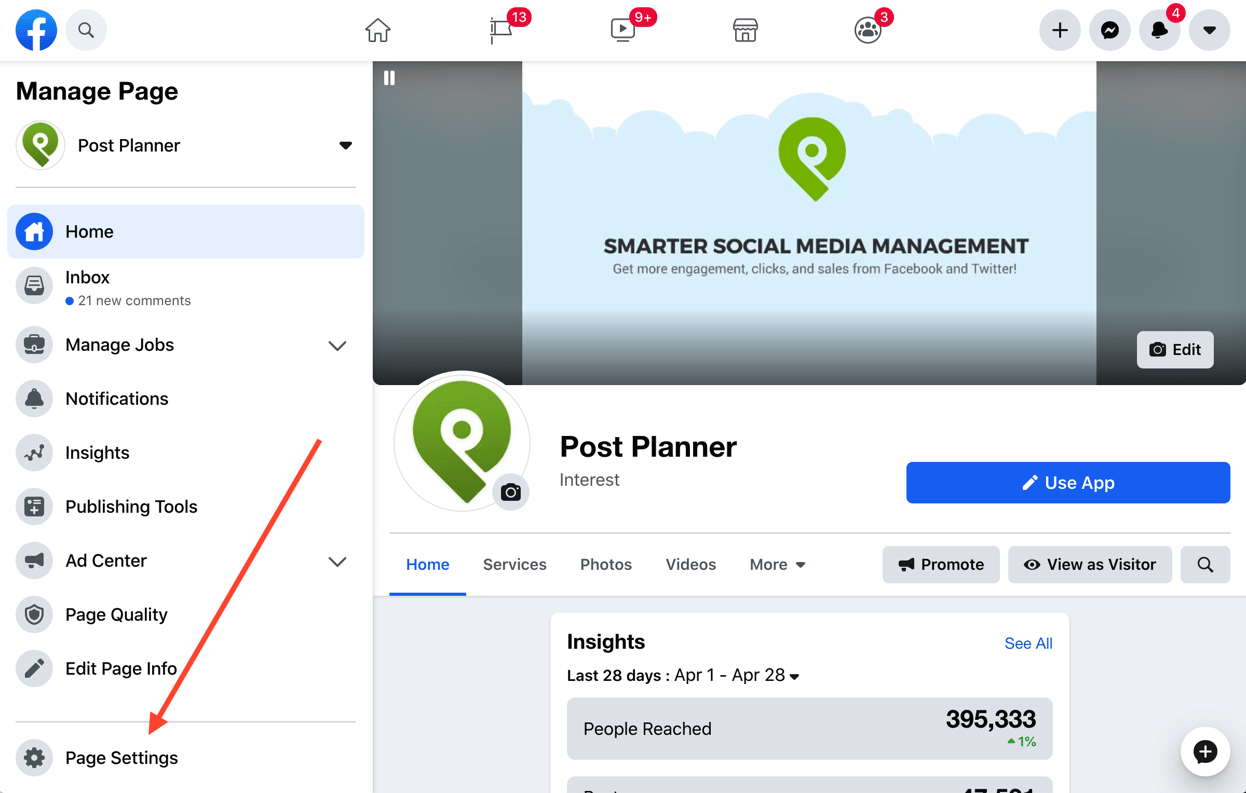Go to the News Feed home icon
The width and height of the screenshot is (1246, 793).
tap(378, 31)
